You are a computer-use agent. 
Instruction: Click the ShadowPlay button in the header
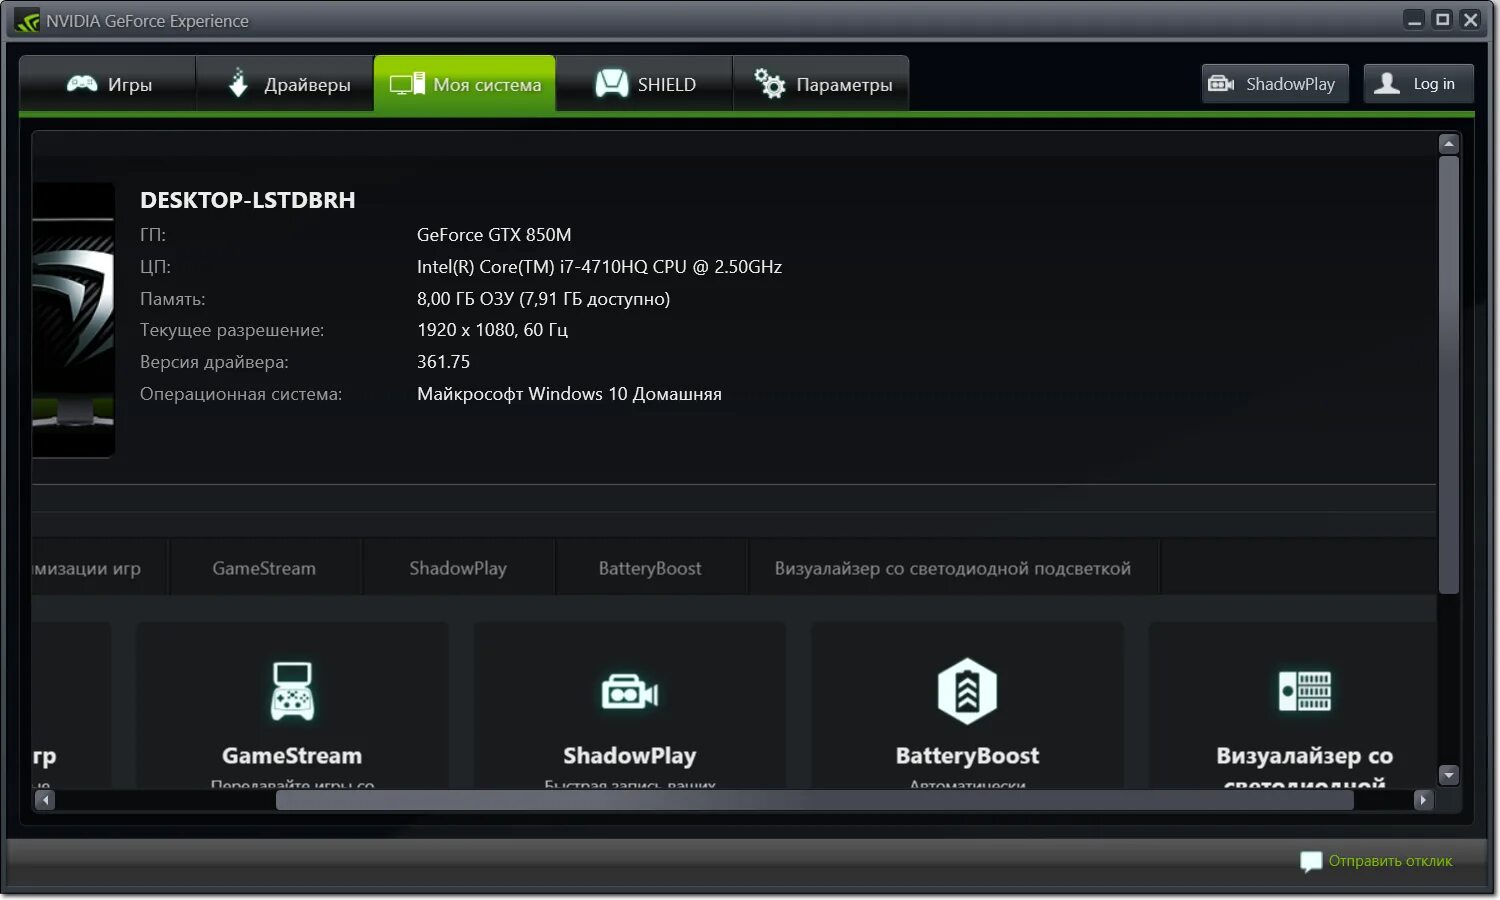(1275, 84)
